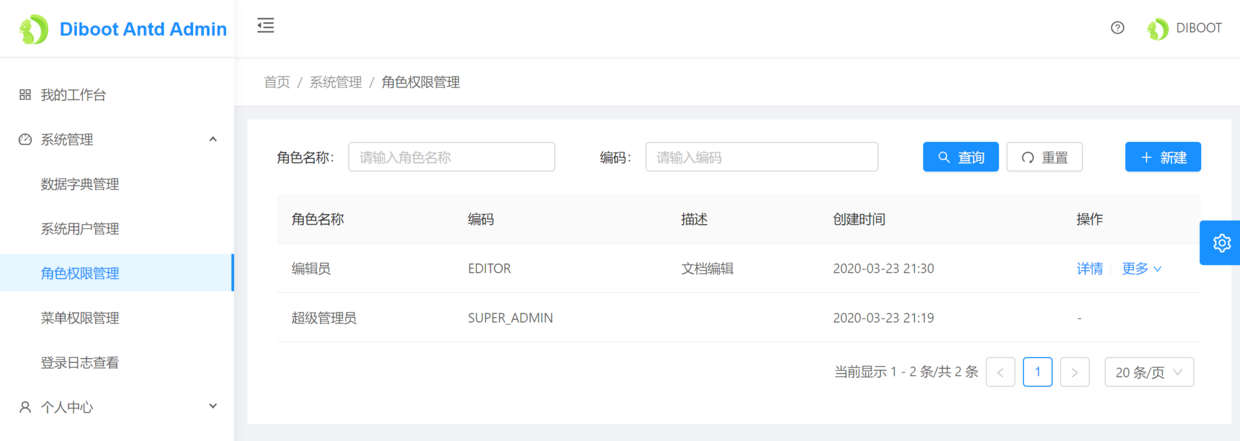Click the 描述 column header
Viewport: 1240px width, 441px height.
click(694, 219)
